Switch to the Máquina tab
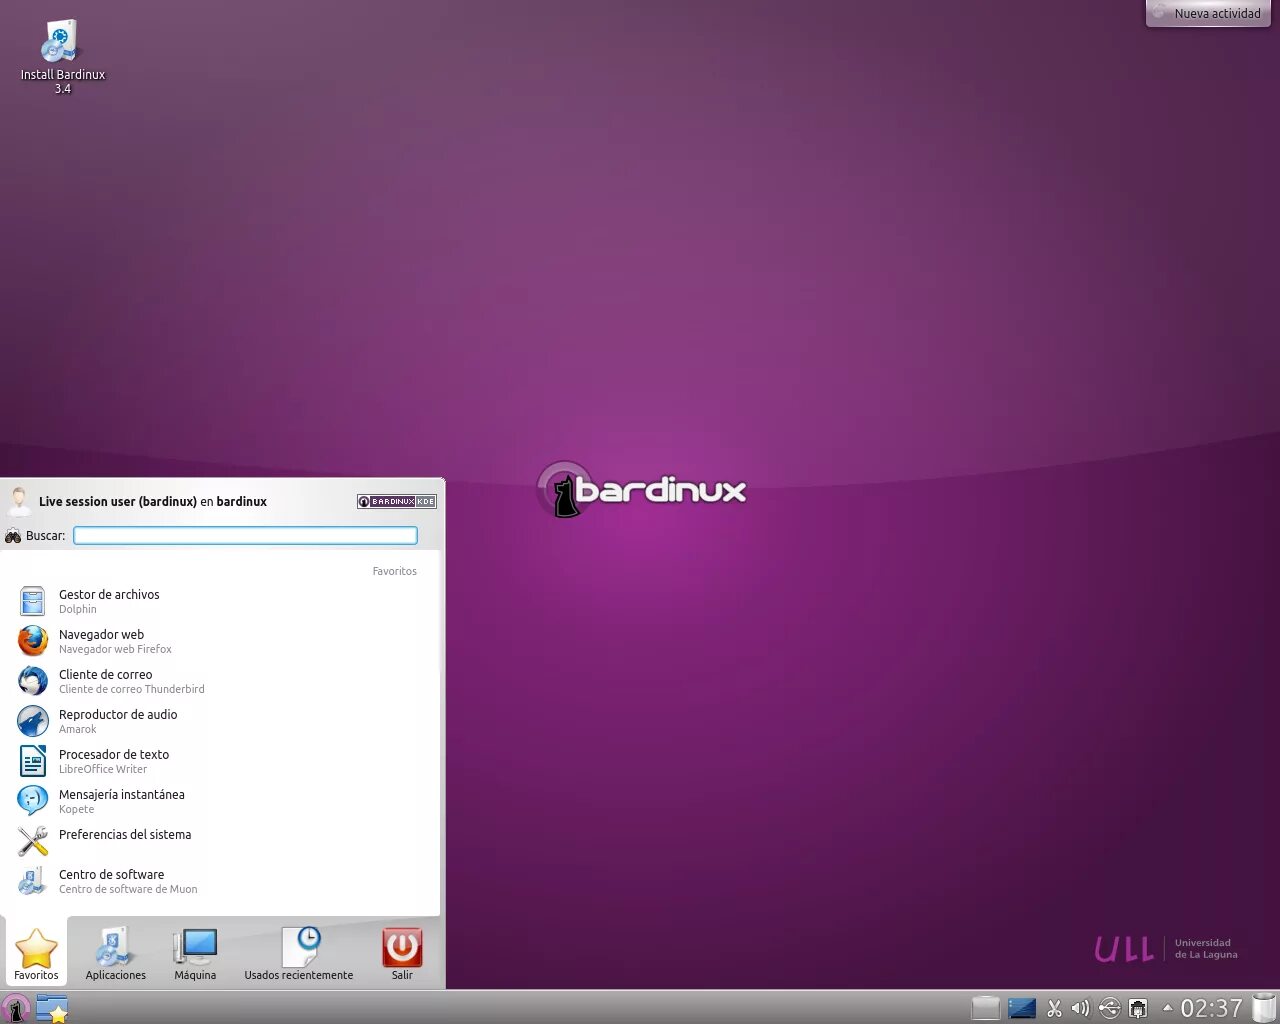The image size is (1280, 1024). pyautogui.click(x=195, y=953)
